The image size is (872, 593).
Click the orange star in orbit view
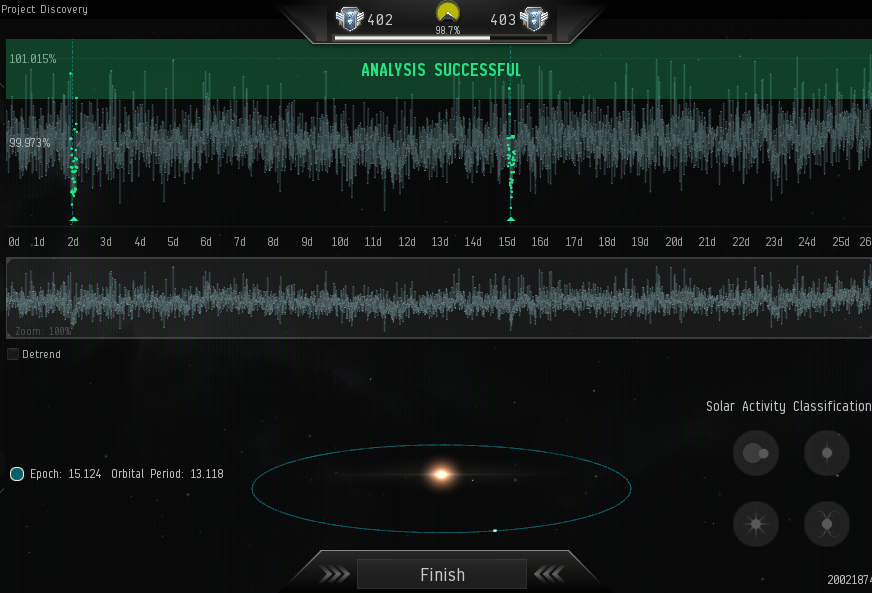(x=440, y=474)
